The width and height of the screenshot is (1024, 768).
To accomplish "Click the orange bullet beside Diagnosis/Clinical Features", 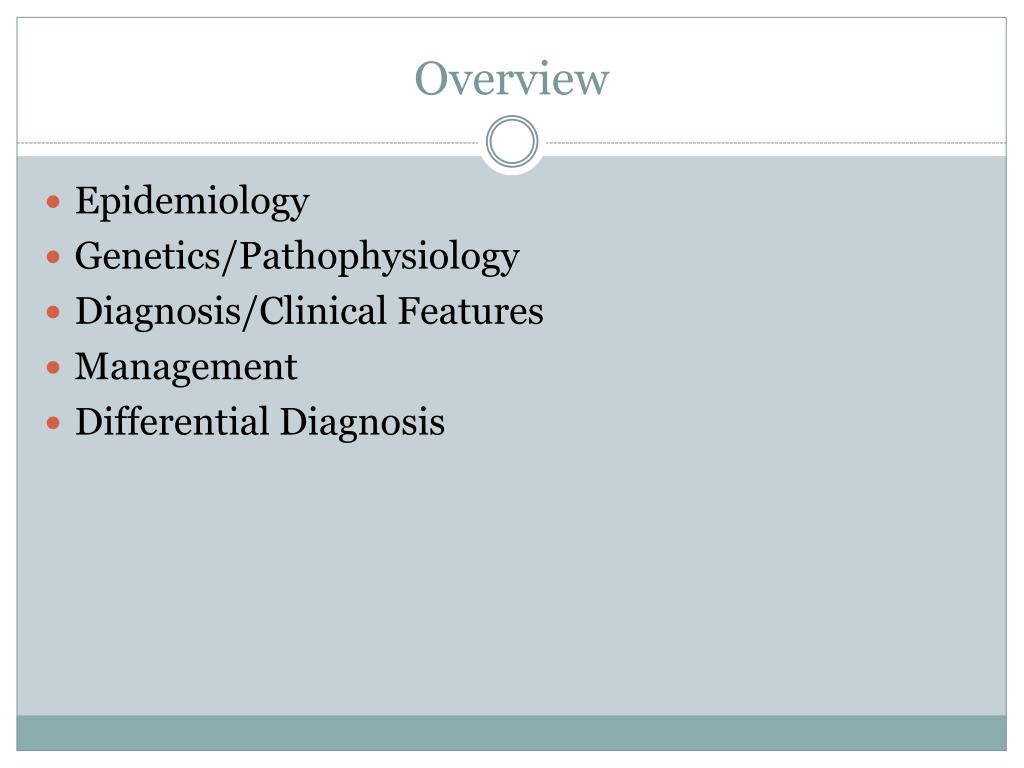I will (x=54, y=312).
